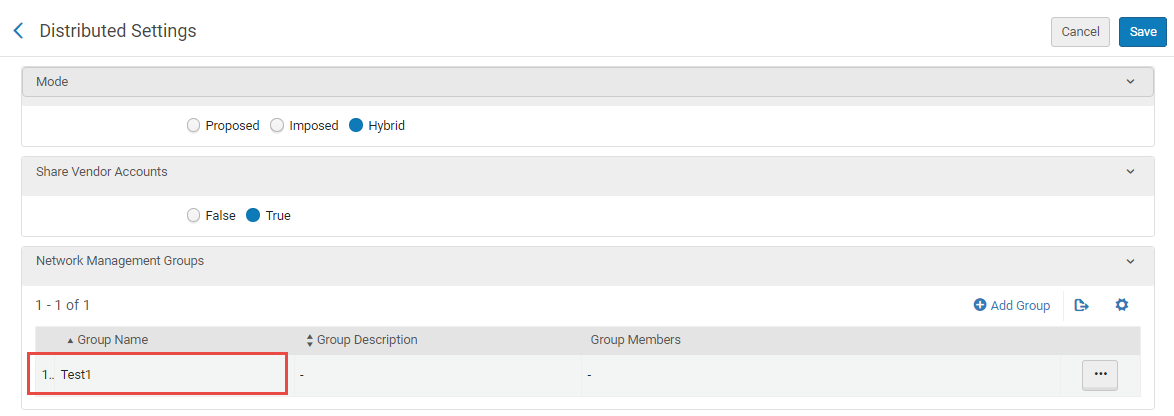Click the export list icon

point(1081,305)
